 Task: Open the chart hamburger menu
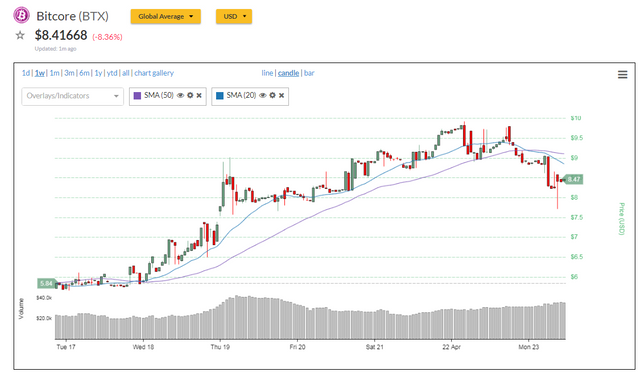(x=622, y=75)
